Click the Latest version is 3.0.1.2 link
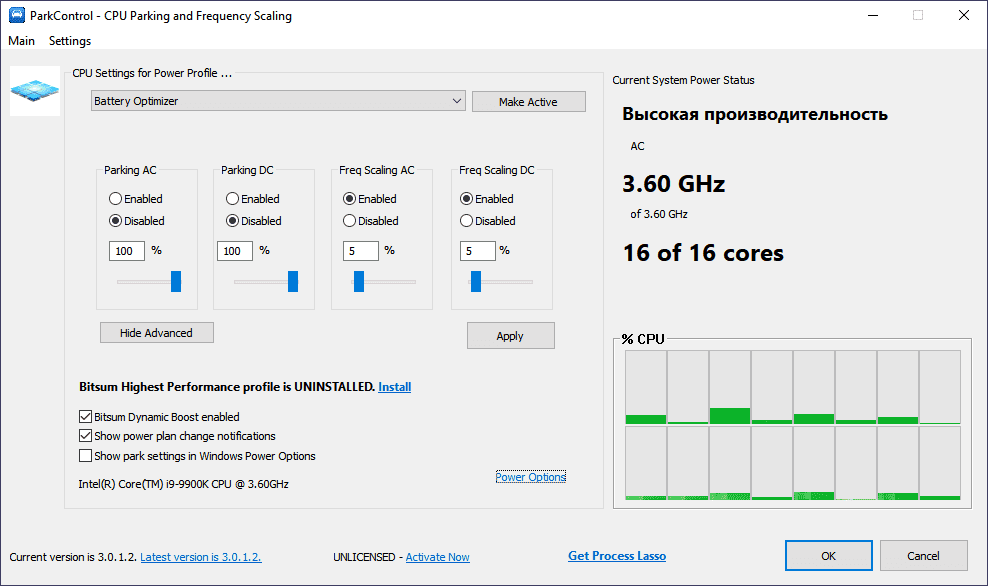Viewport: 988px width, 586px height. tap(200, 557)
